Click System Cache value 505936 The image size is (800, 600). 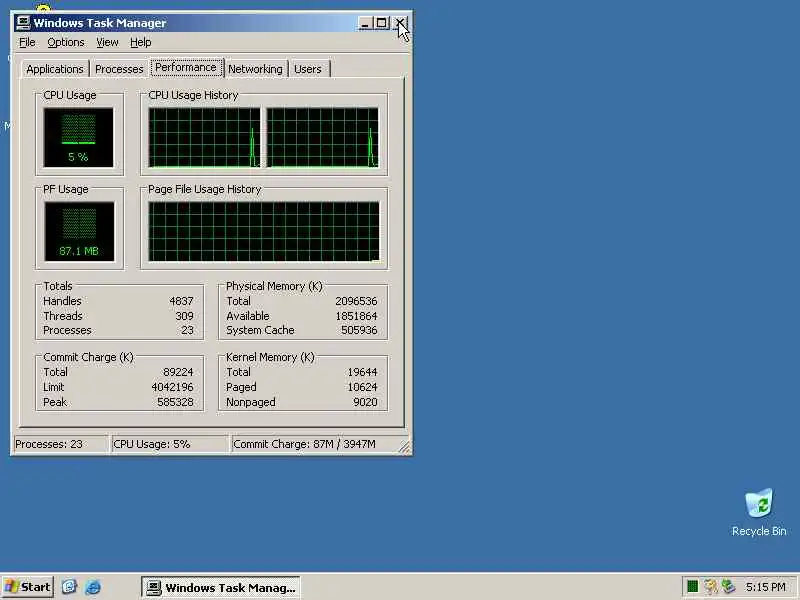click(x=359, y=330)
